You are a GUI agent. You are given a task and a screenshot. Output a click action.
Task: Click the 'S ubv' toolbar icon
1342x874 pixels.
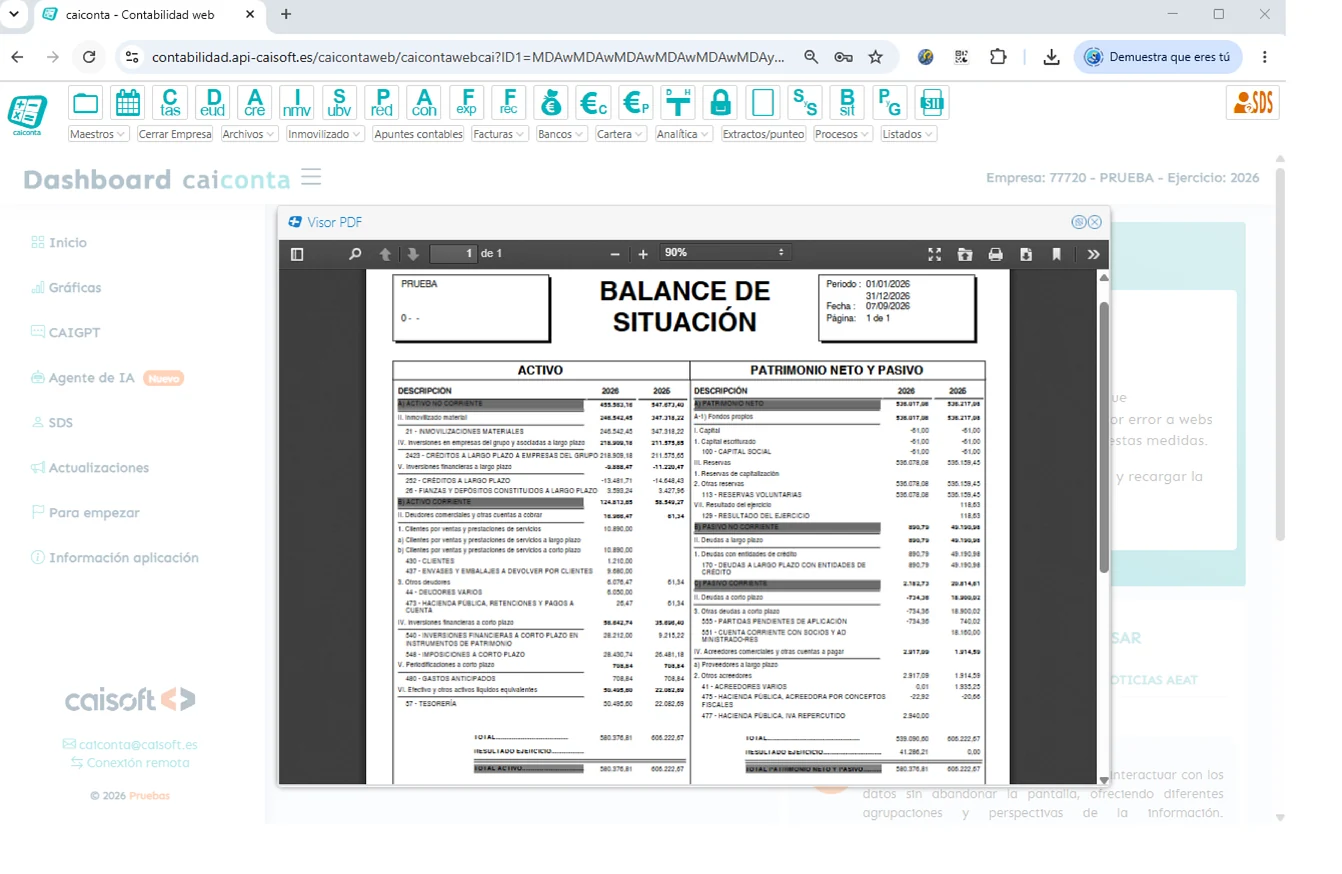[x=339, y=102]
